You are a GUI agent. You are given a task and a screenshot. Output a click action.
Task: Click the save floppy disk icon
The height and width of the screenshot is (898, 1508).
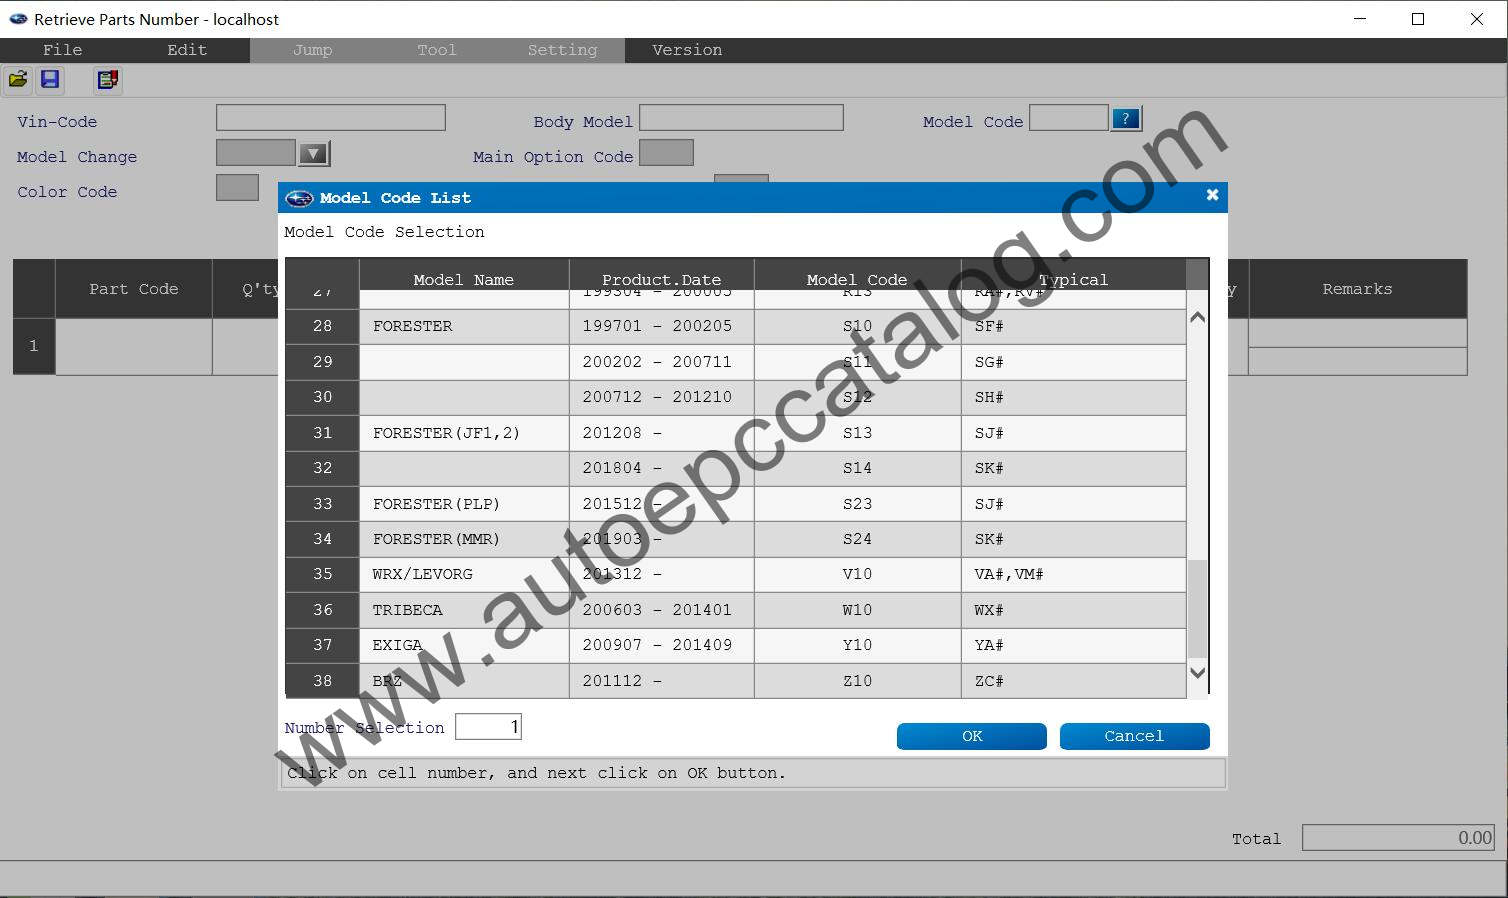tap(50, 80)
